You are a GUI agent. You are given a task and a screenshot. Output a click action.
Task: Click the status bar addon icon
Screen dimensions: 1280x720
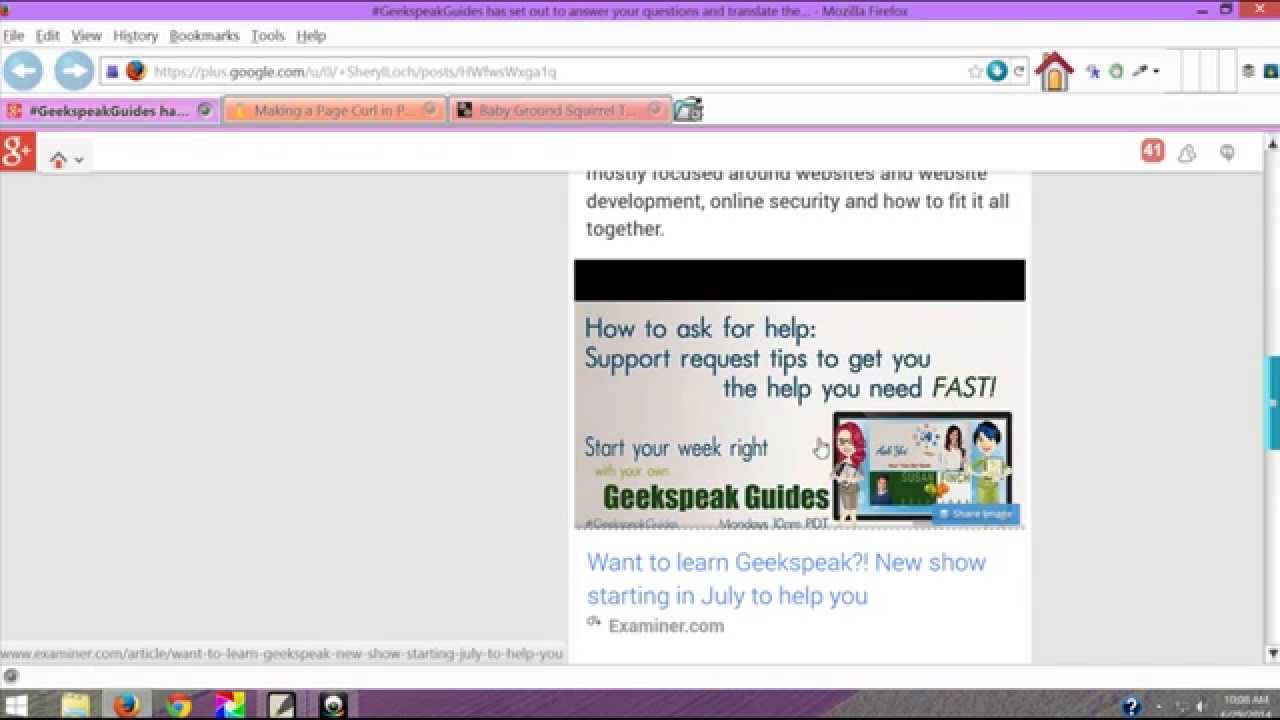[10, 675]
